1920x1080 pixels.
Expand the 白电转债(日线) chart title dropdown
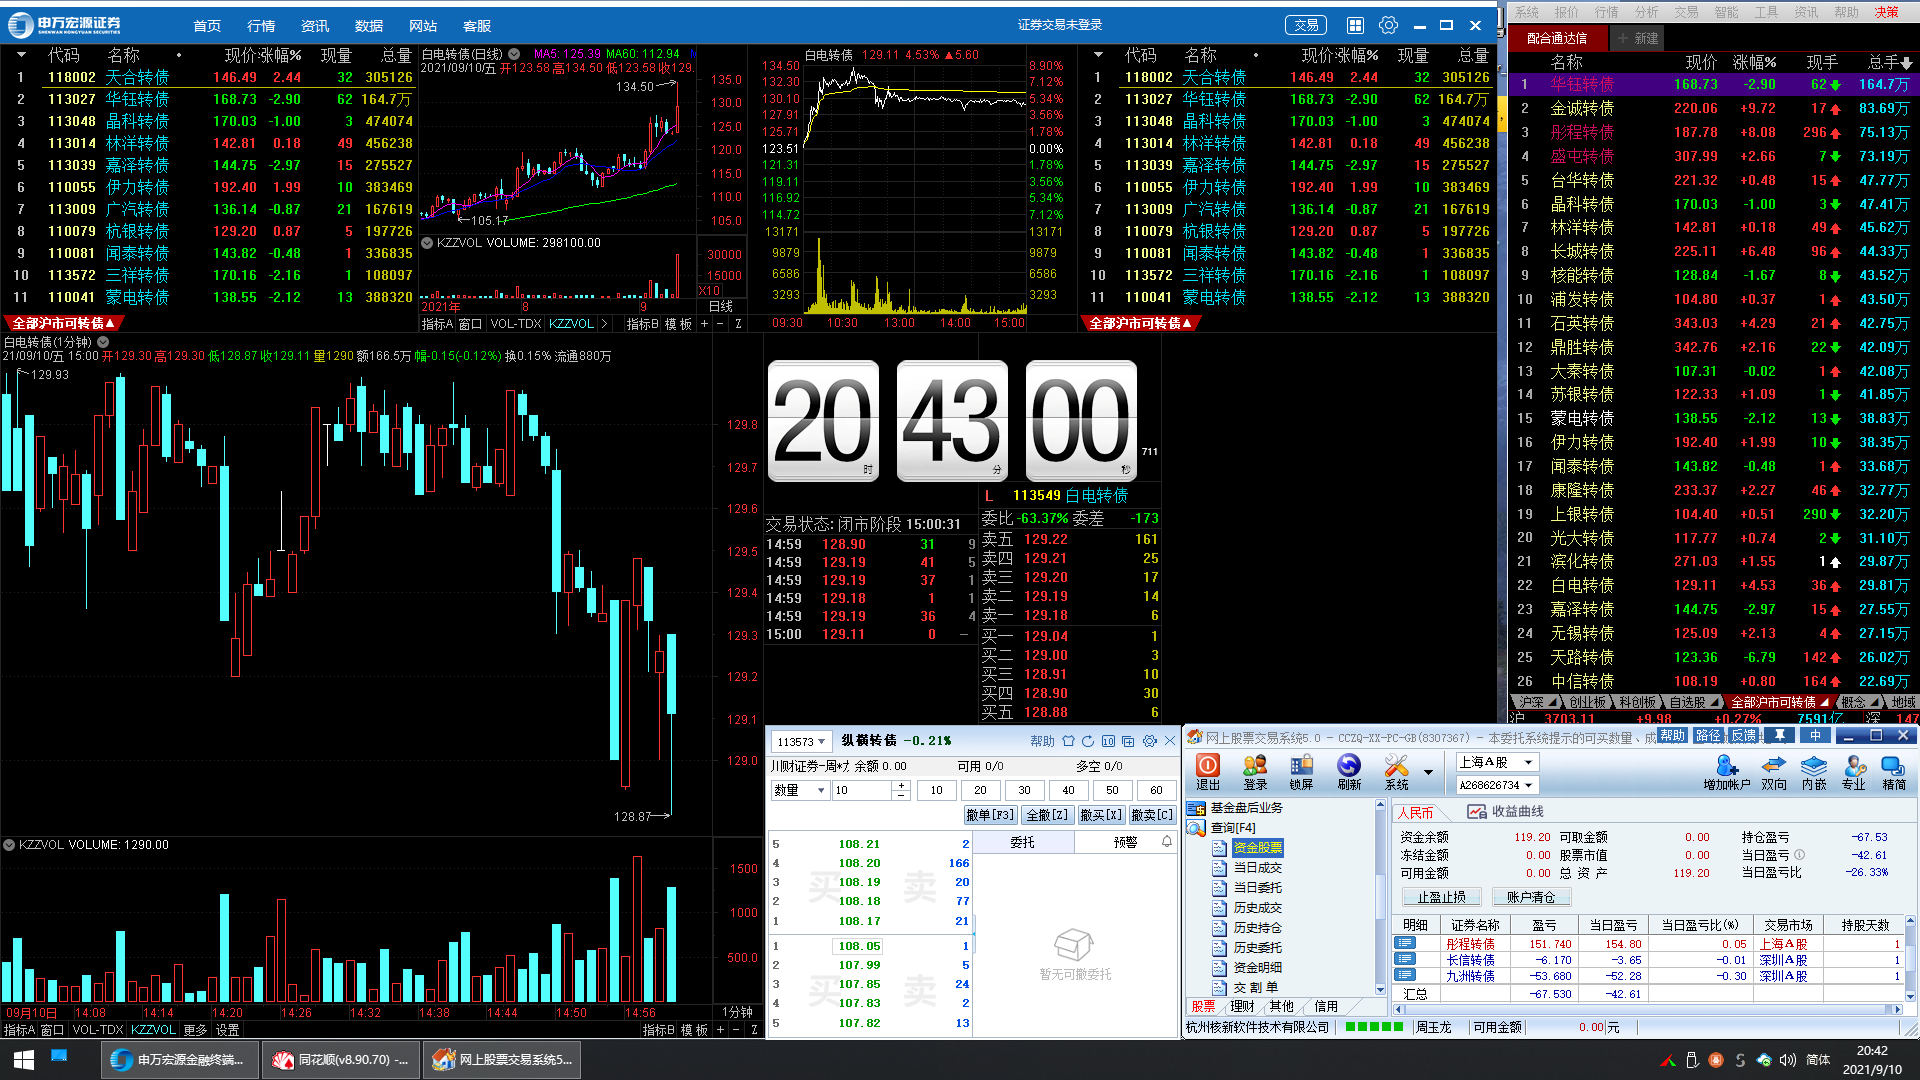coord(514,54)
